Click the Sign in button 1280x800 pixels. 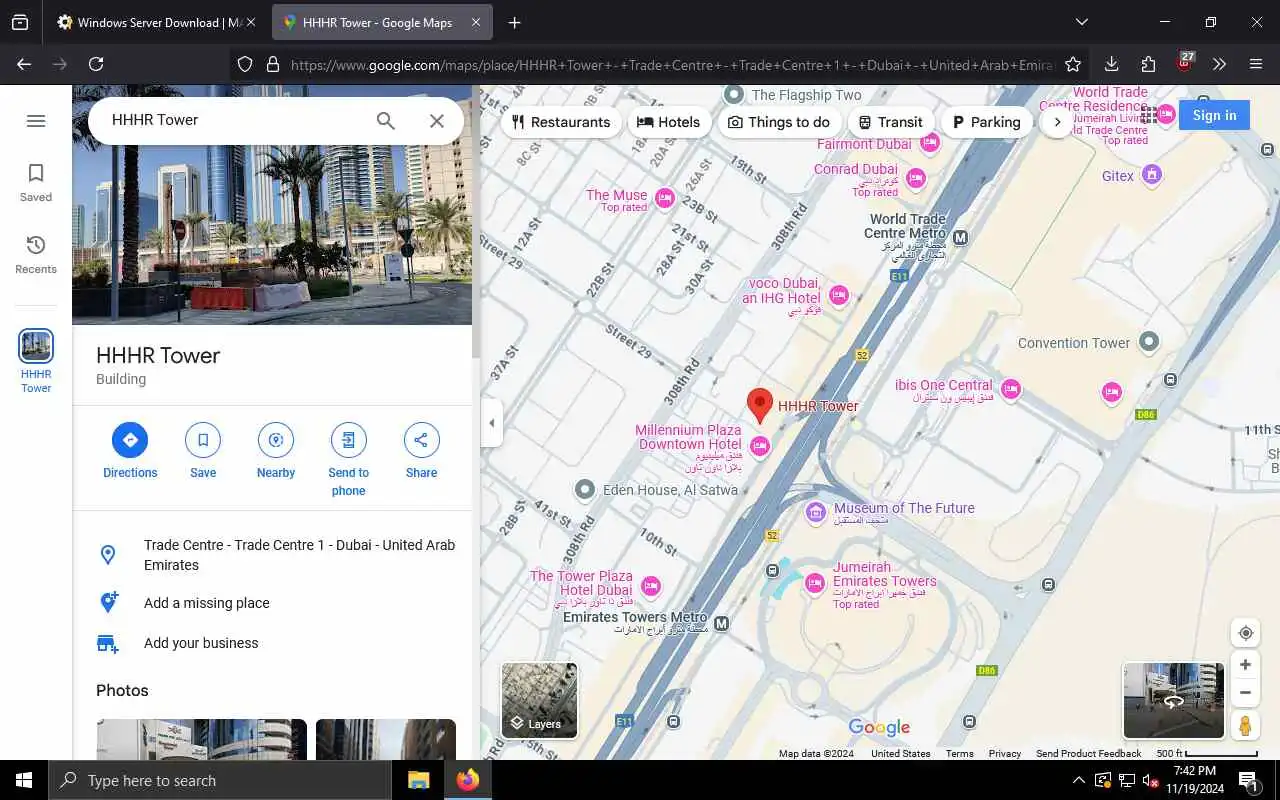pyautogui.click(x=1214, y=115)
